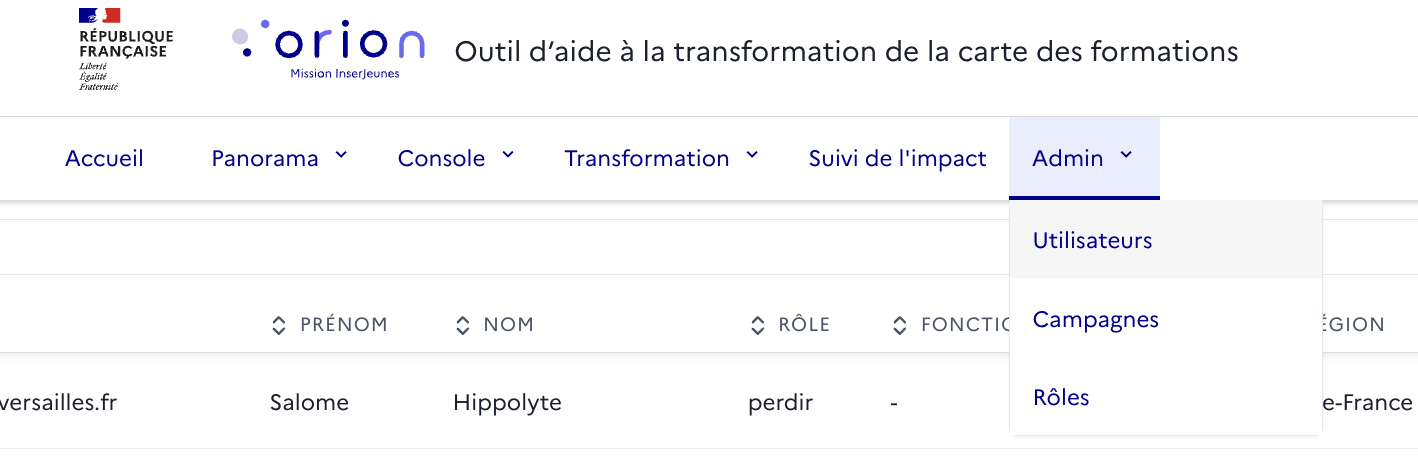
Task: Select Campagnes in Admin menu
Action: click(1166, 319)
